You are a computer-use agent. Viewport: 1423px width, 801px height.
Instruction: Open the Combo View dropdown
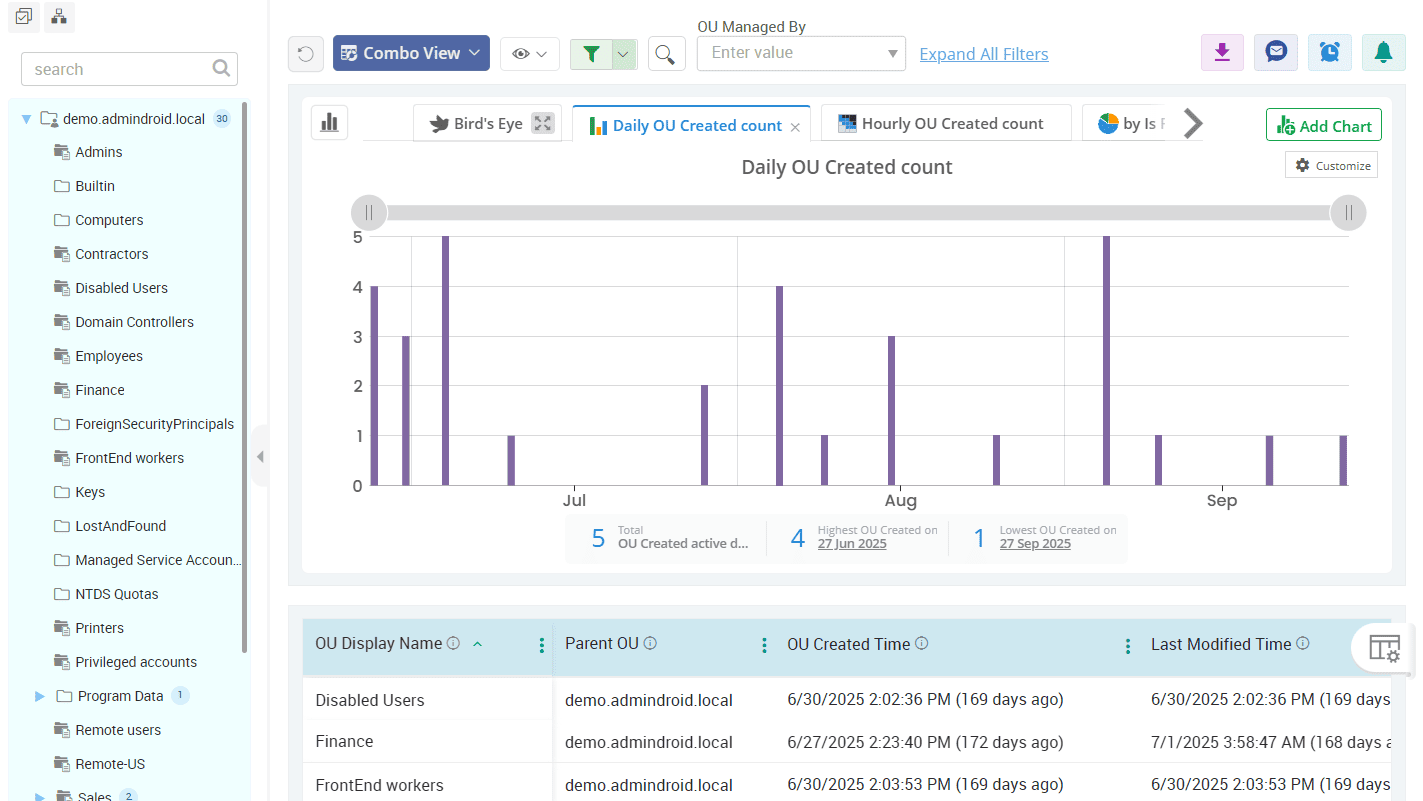[411, 54]
